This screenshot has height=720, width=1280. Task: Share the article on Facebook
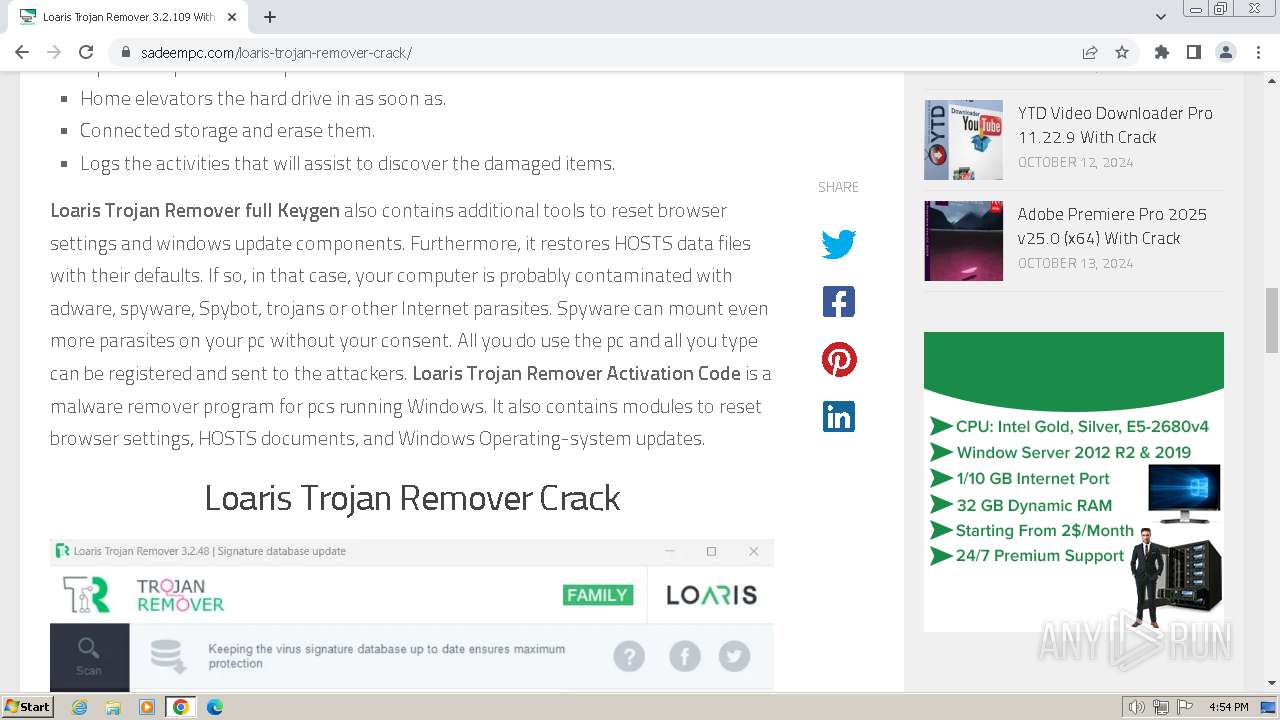(838, 301)
